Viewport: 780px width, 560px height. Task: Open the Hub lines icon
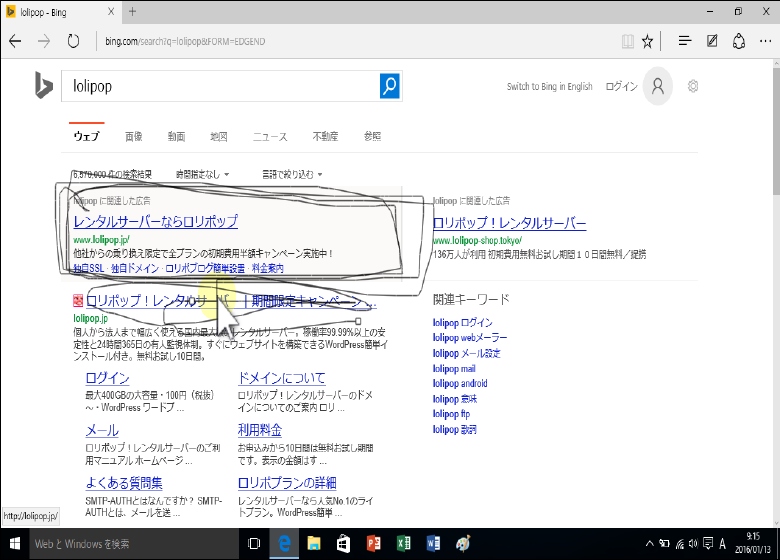(x=685, y=41)
